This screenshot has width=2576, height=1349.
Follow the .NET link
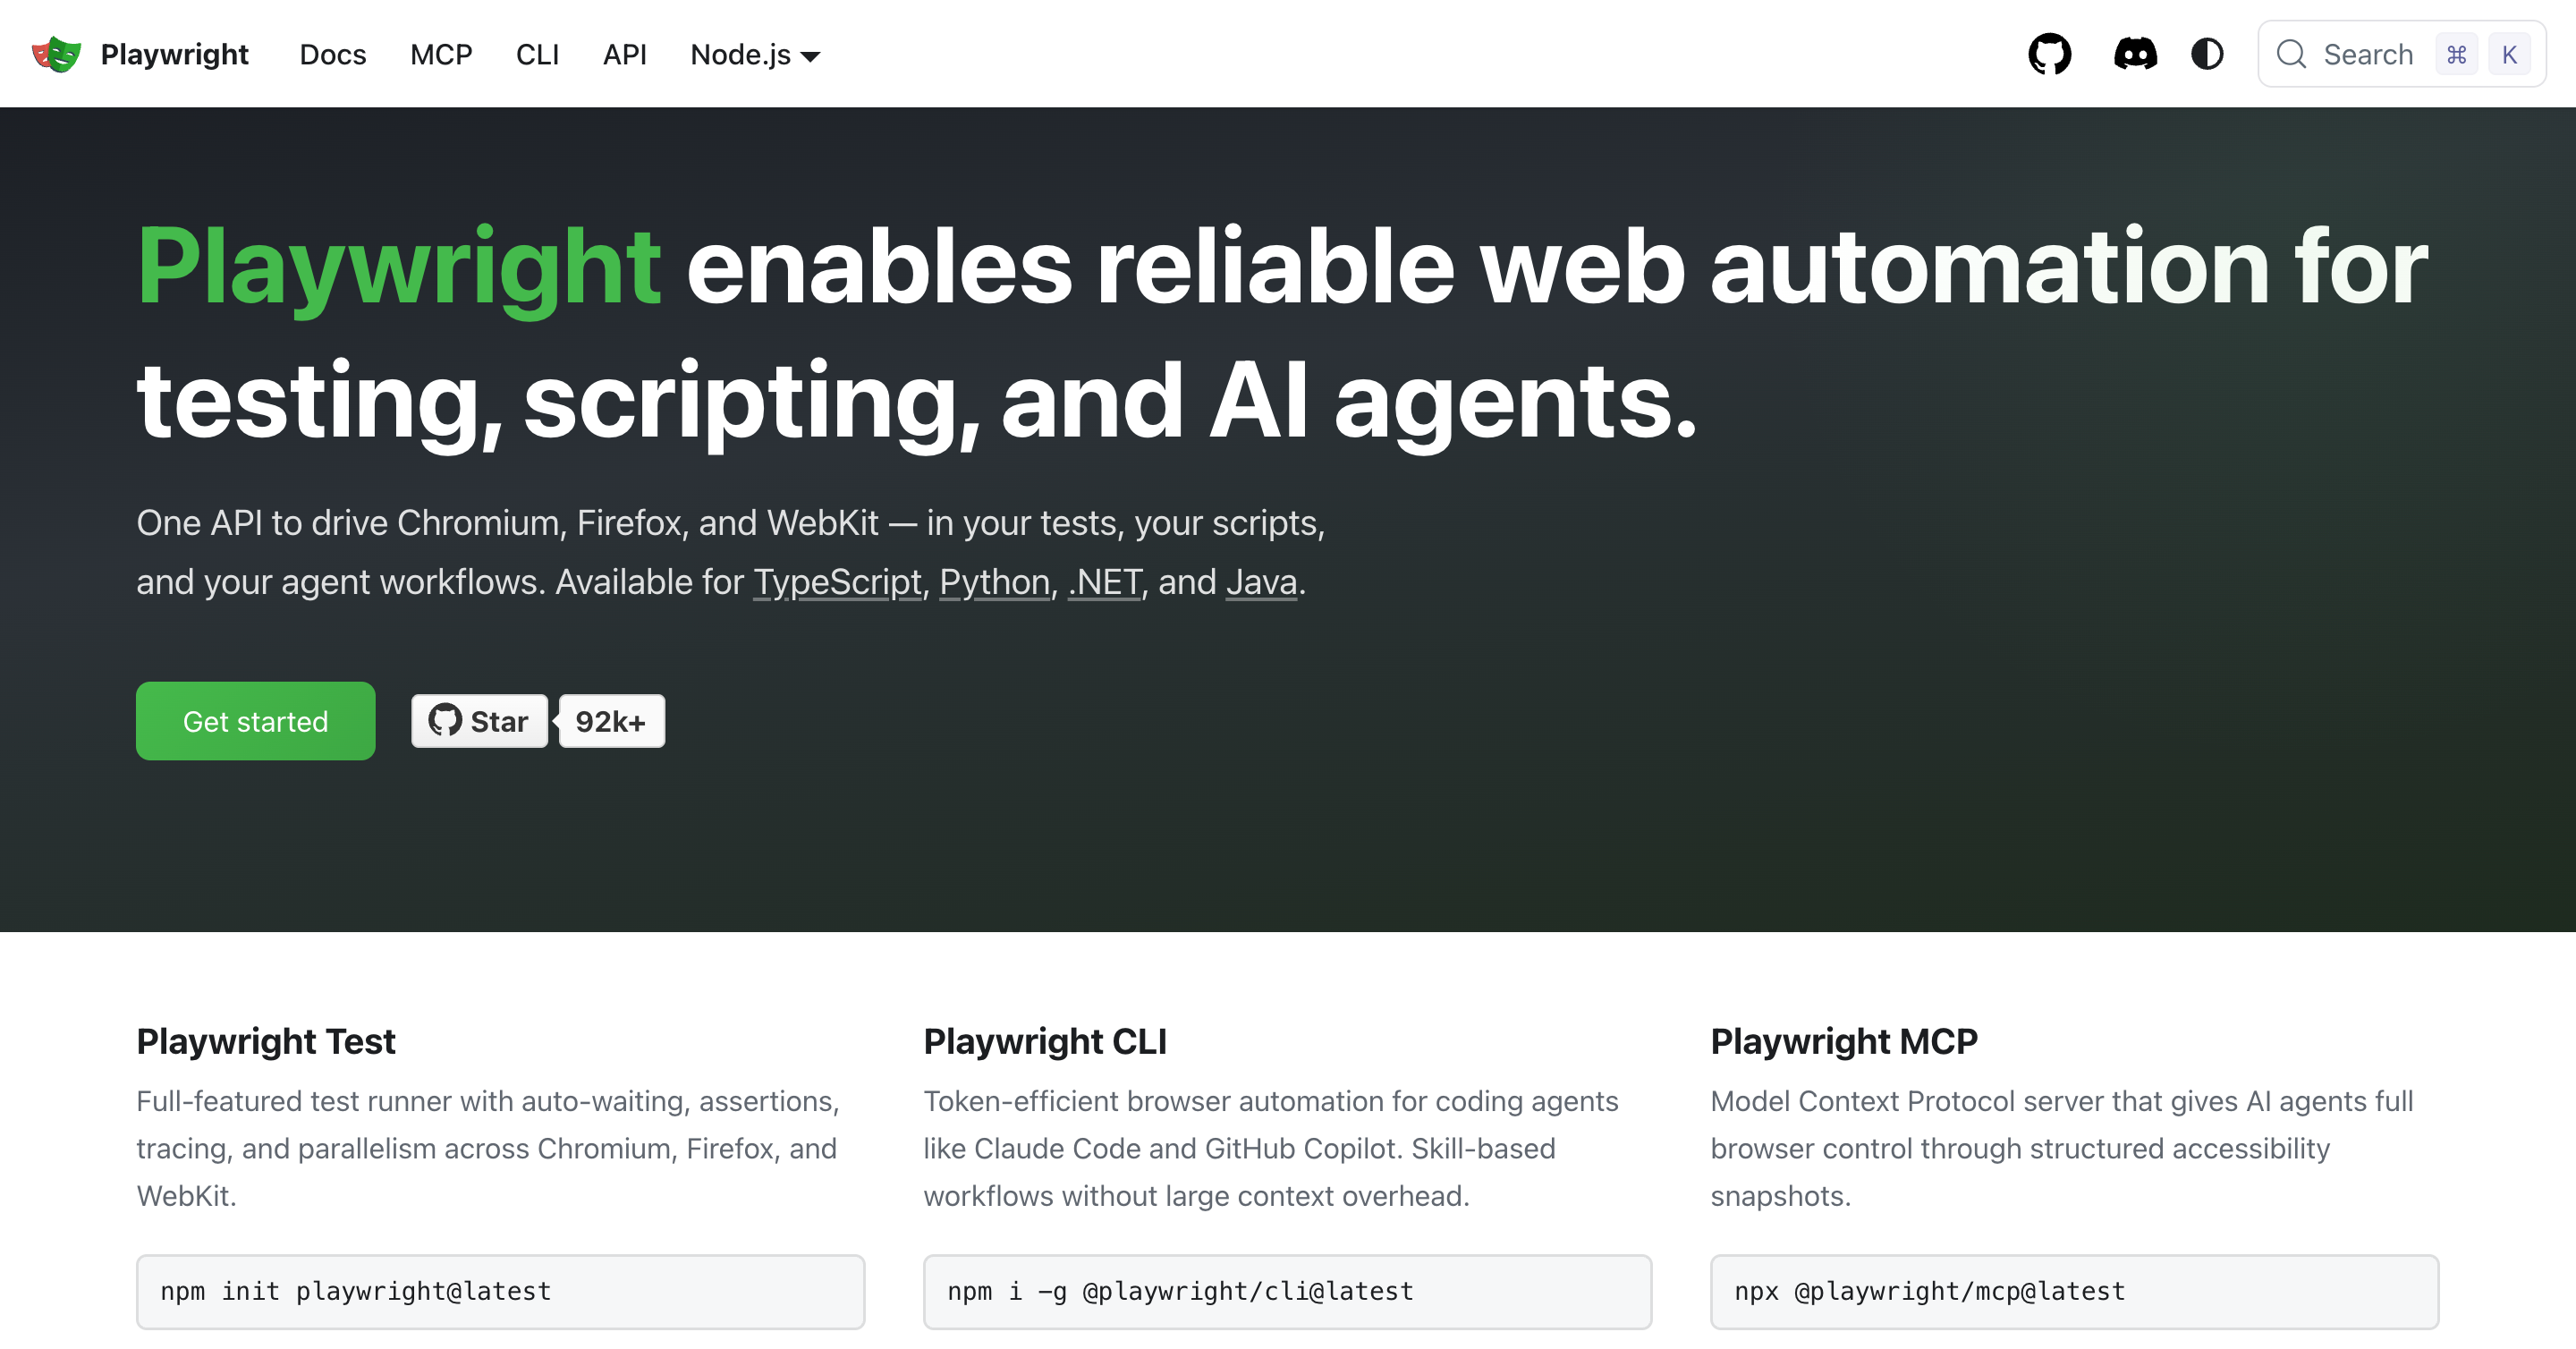1104,582
